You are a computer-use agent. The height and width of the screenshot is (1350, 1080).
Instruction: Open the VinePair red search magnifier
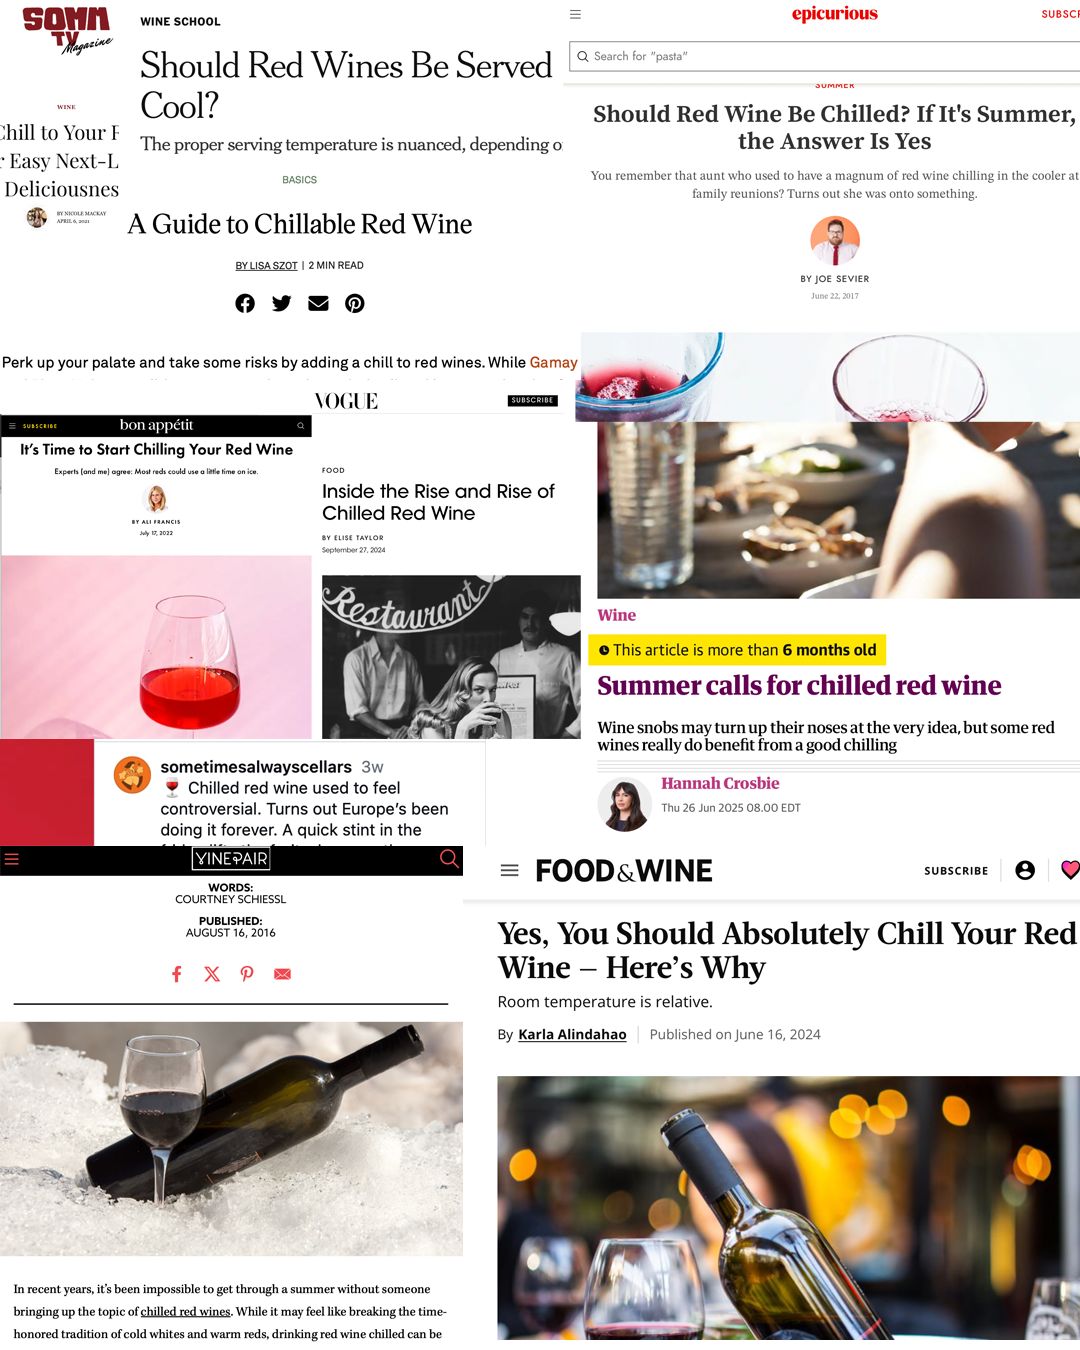(449, 858)
